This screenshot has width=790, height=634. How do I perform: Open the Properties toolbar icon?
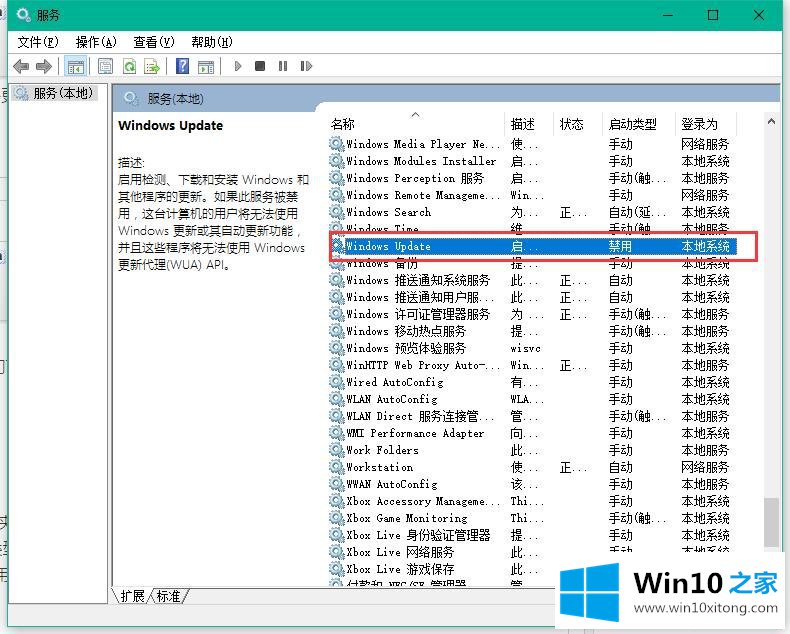105,66
